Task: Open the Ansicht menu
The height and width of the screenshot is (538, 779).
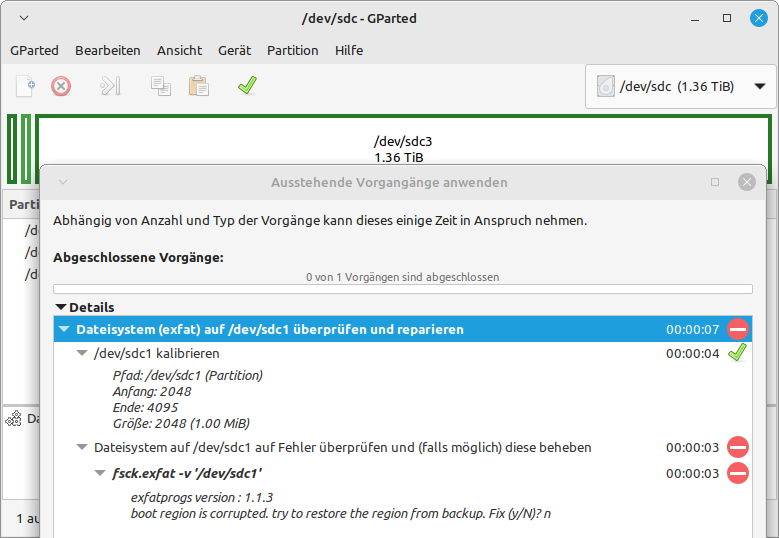Action: [x=179, y=51]
